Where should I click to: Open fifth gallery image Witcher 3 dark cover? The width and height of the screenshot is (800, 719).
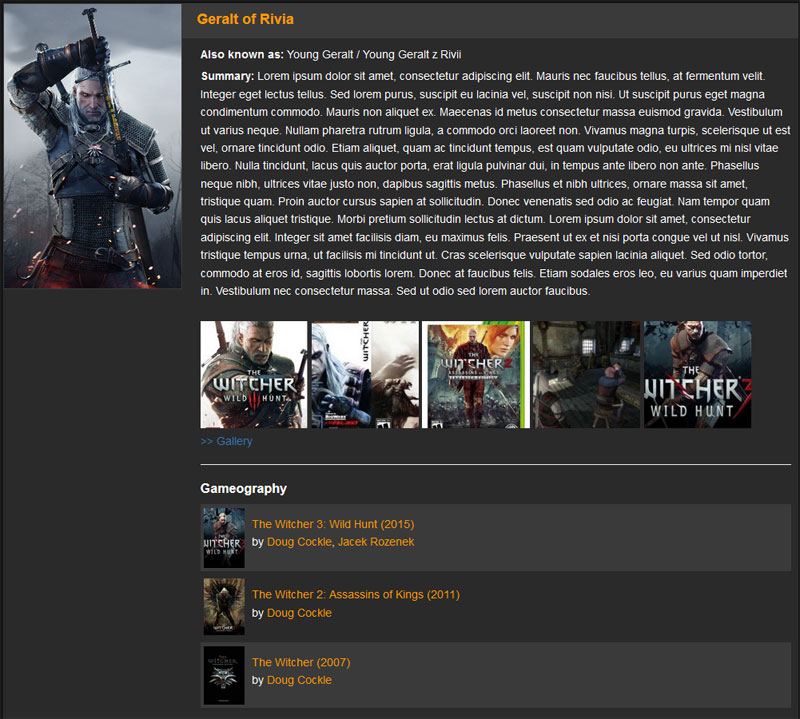tap(697, 375)
